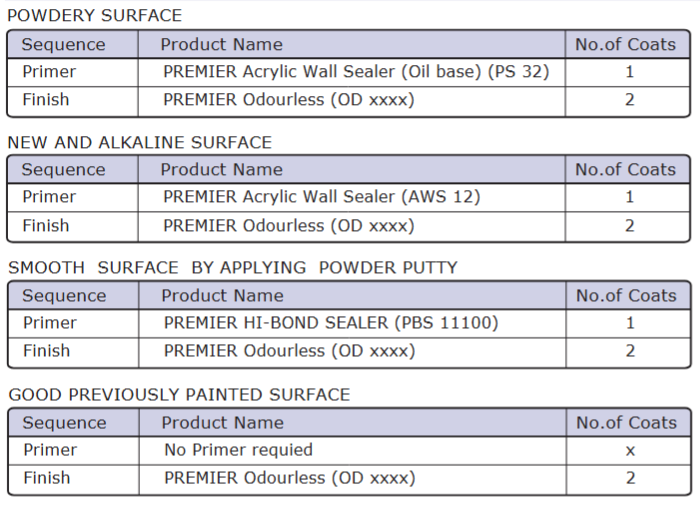The width and height of the screenshot is (700, 505).
Task: Select the GOOD PREVIOUSLY PAINTED SURFACE heading
Action: click(179, 395)
